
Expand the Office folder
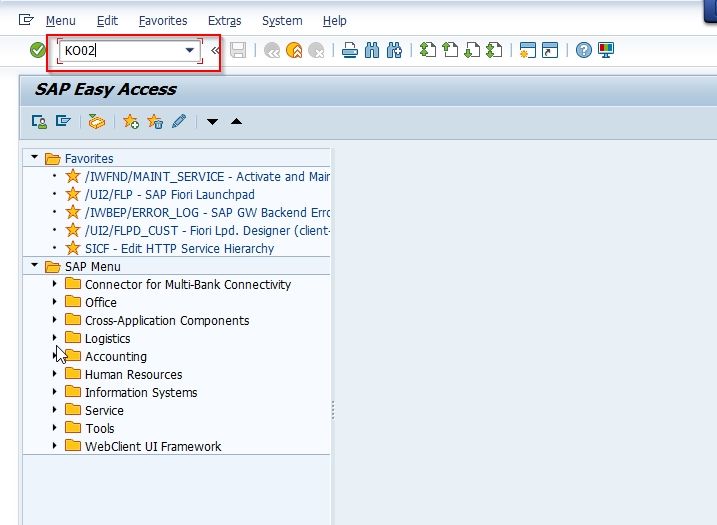click(x=54, y=301)
